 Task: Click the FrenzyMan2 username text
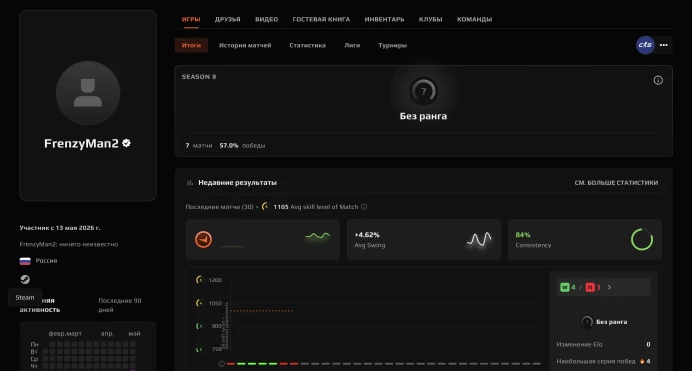[x=81, y=143]
